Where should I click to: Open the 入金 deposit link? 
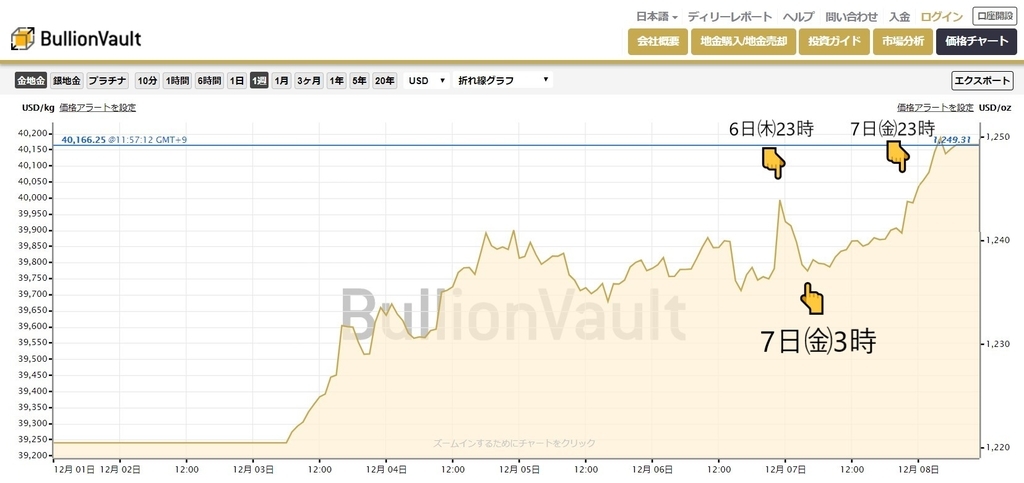(899, 17)
